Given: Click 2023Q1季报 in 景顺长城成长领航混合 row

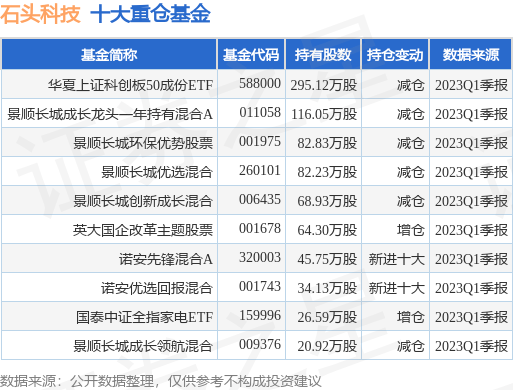Looking at the screenshot, I should coord(471,346).
